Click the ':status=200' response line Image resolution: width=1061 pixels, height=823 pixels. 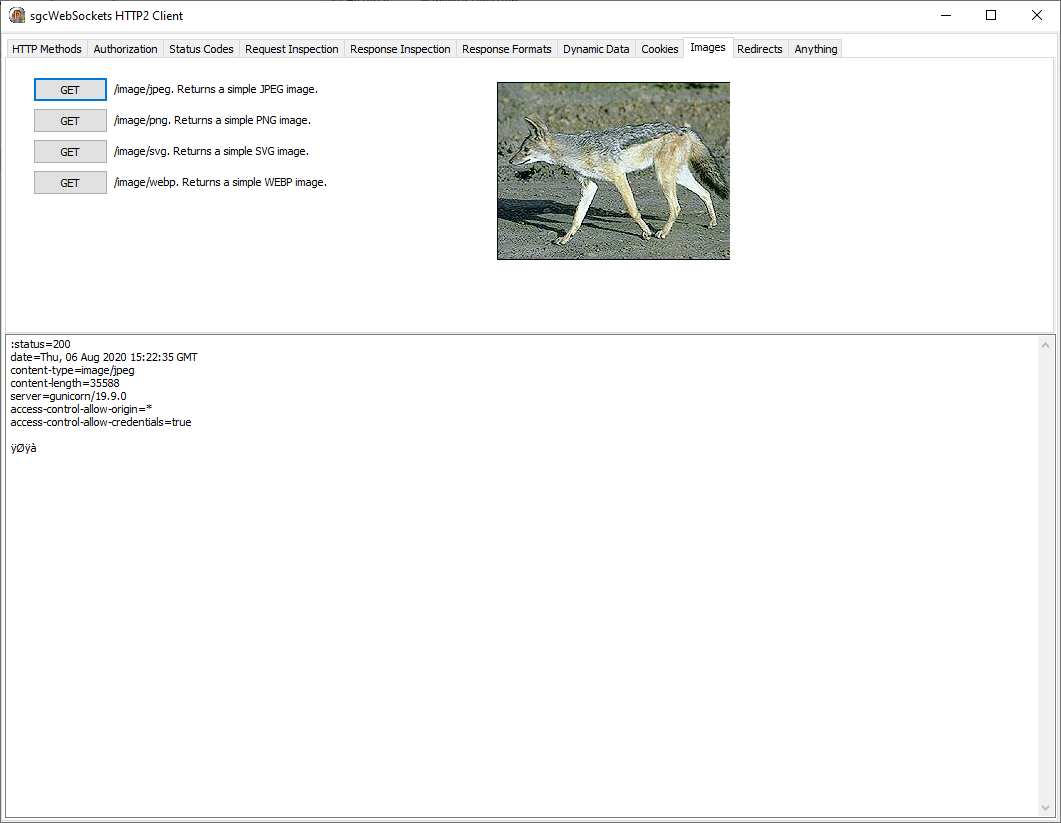41,344
